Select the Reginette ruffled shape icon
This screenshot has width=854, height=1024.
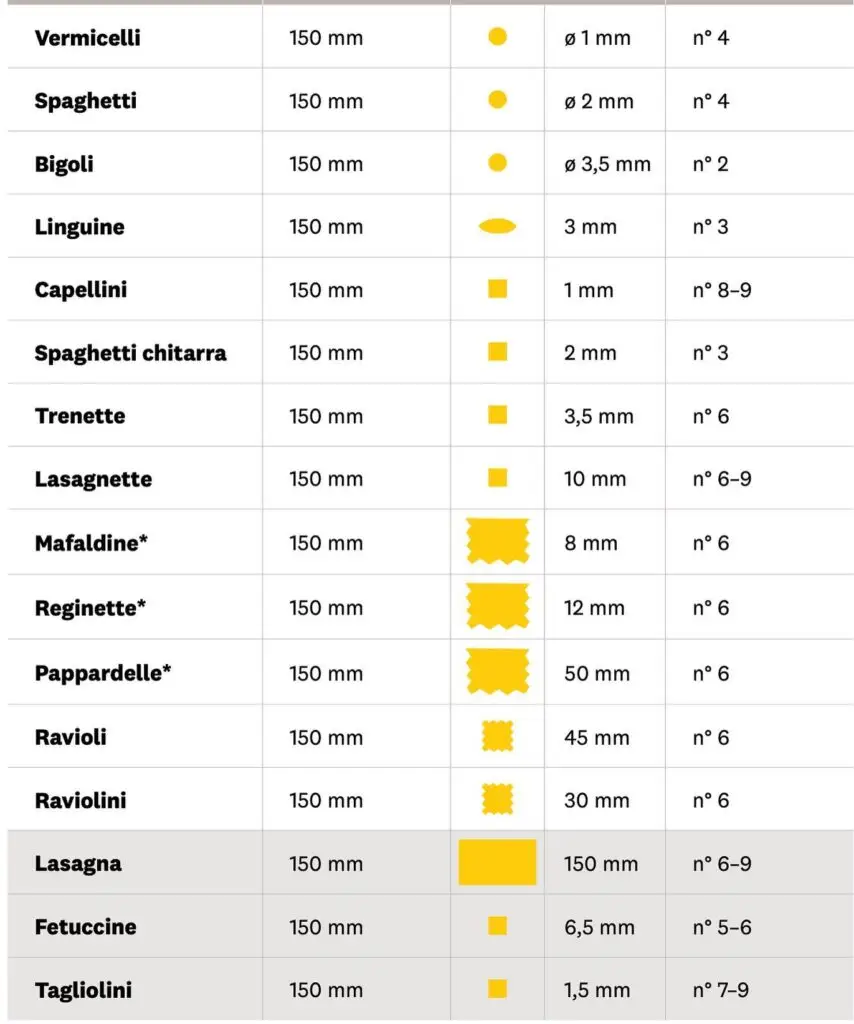click(x=497, y=606)
